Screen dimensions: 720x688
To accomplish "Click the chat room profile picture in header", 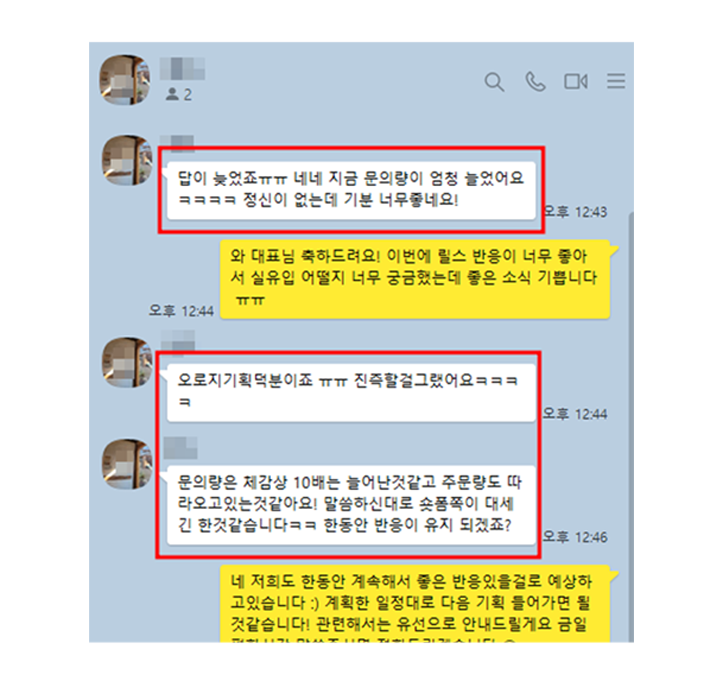I will click(125, 80).
